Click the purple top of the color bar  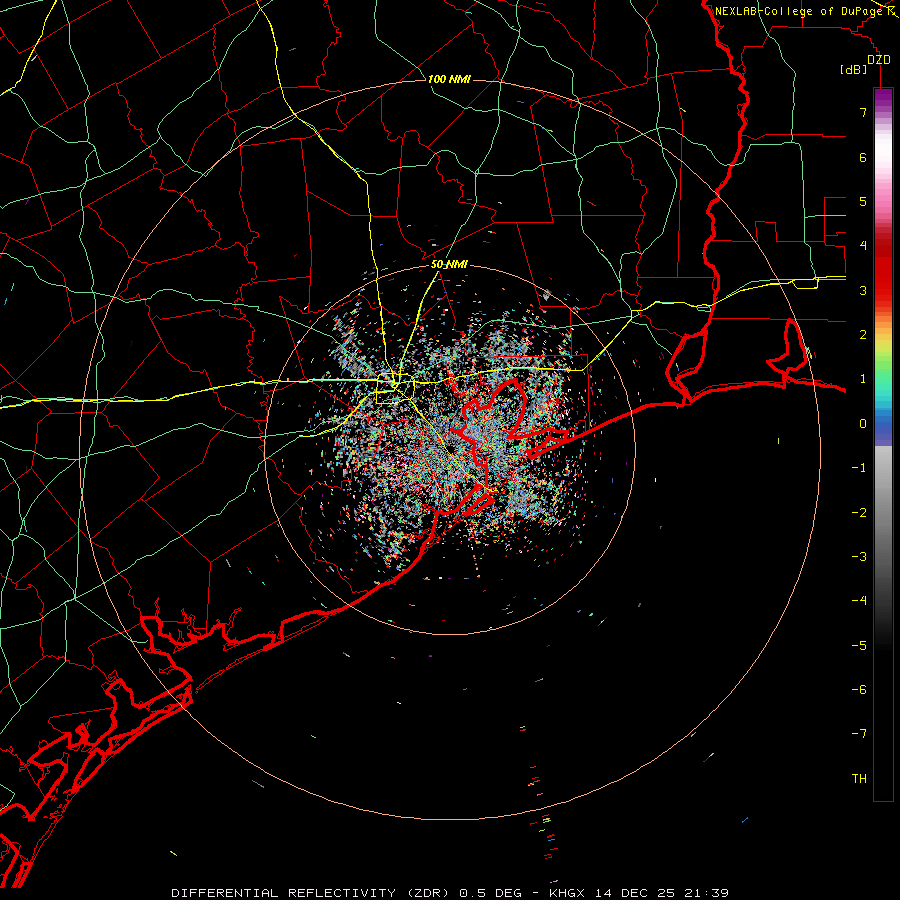pyautogui.click(x=883, y=98)
